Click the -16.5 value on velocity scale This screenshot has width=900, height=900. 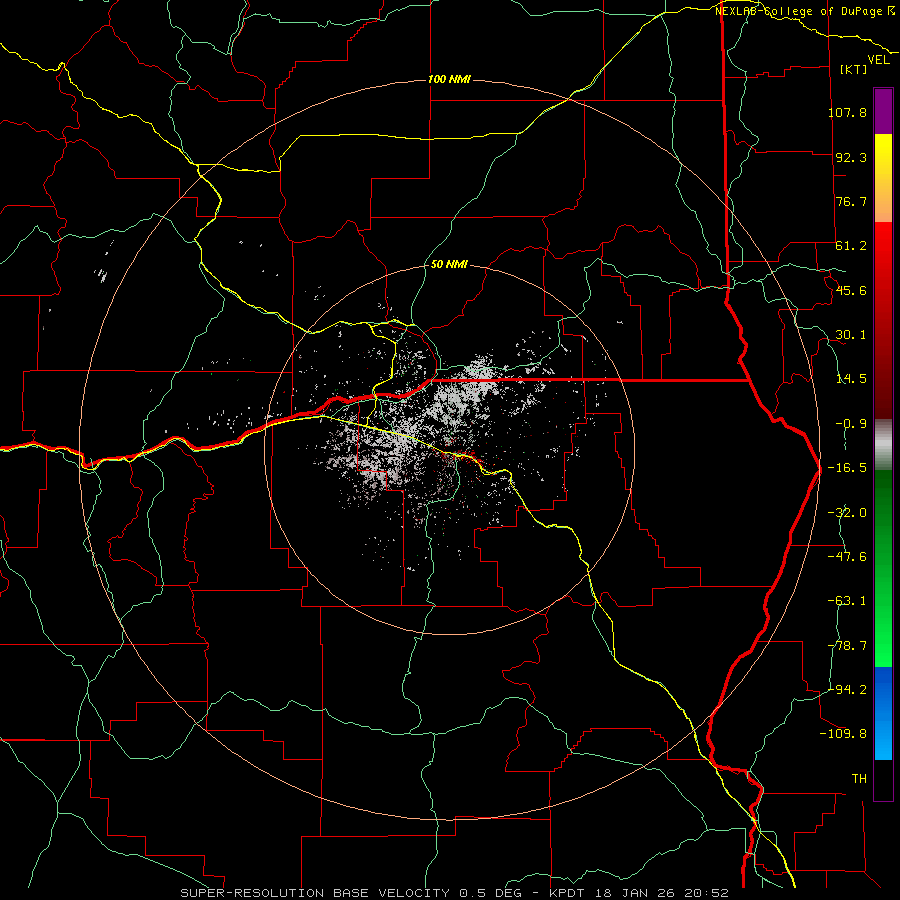[x=847, y=468]
